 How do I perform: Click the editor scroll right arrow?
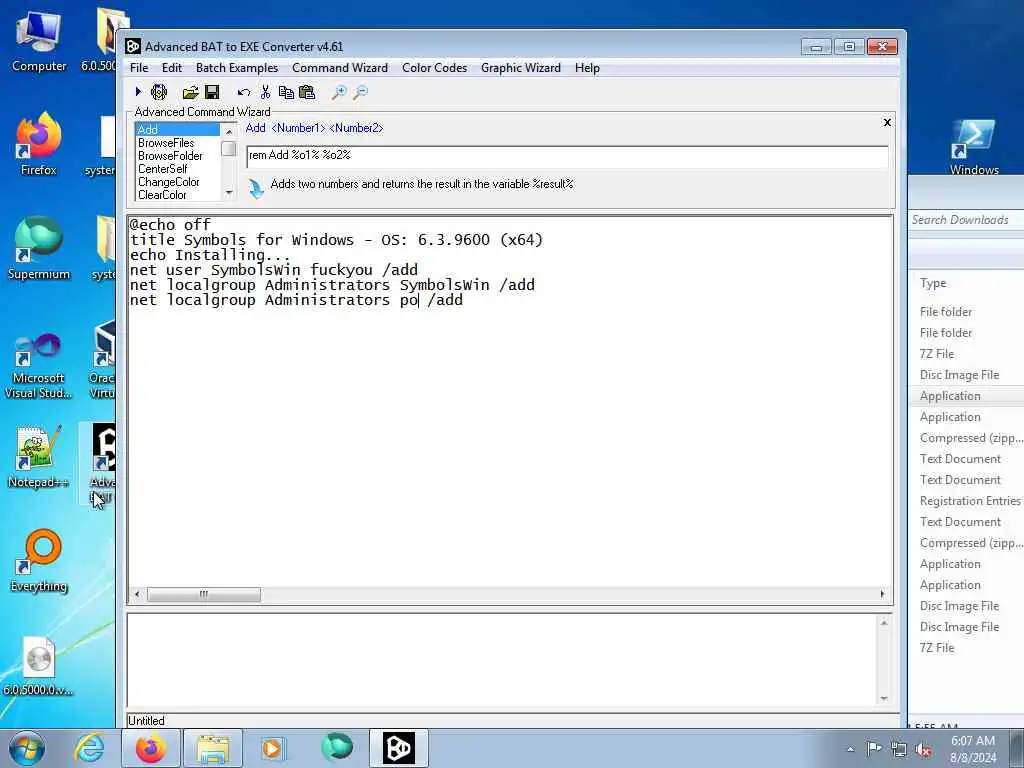882,594
